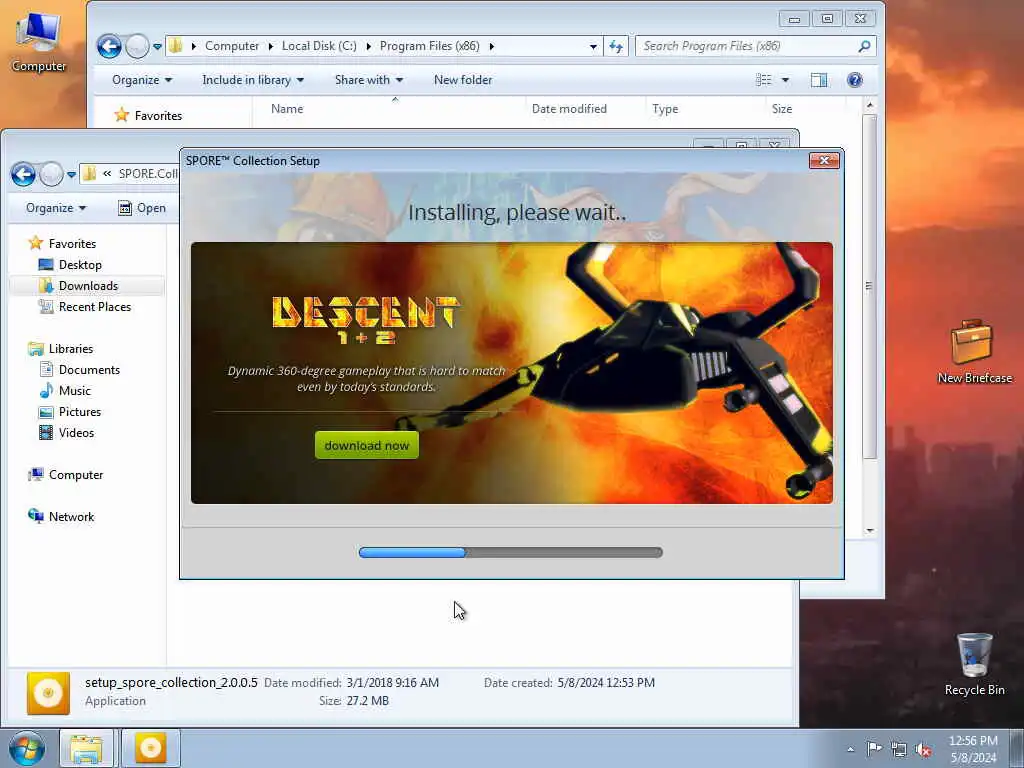Open Documents library
The width and height of the screenshot is (1024, 768).
pos(89,370)
